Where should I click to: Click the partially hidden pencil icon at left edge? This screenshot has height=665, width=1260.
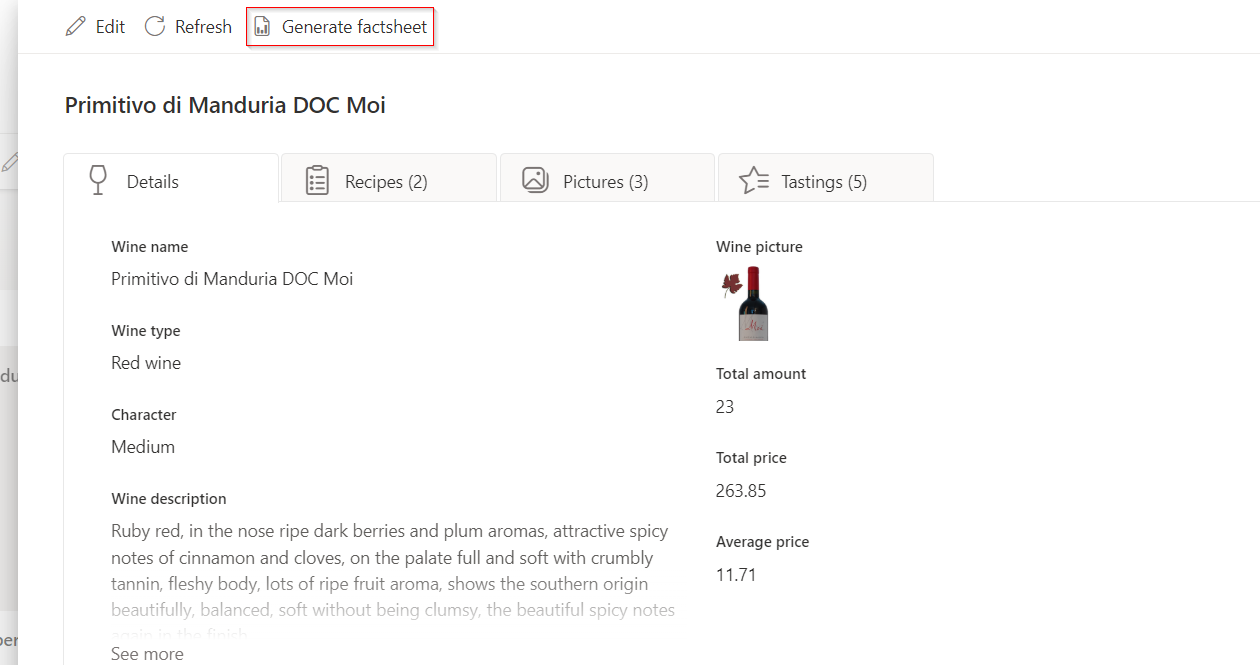[x=10, y=162]
